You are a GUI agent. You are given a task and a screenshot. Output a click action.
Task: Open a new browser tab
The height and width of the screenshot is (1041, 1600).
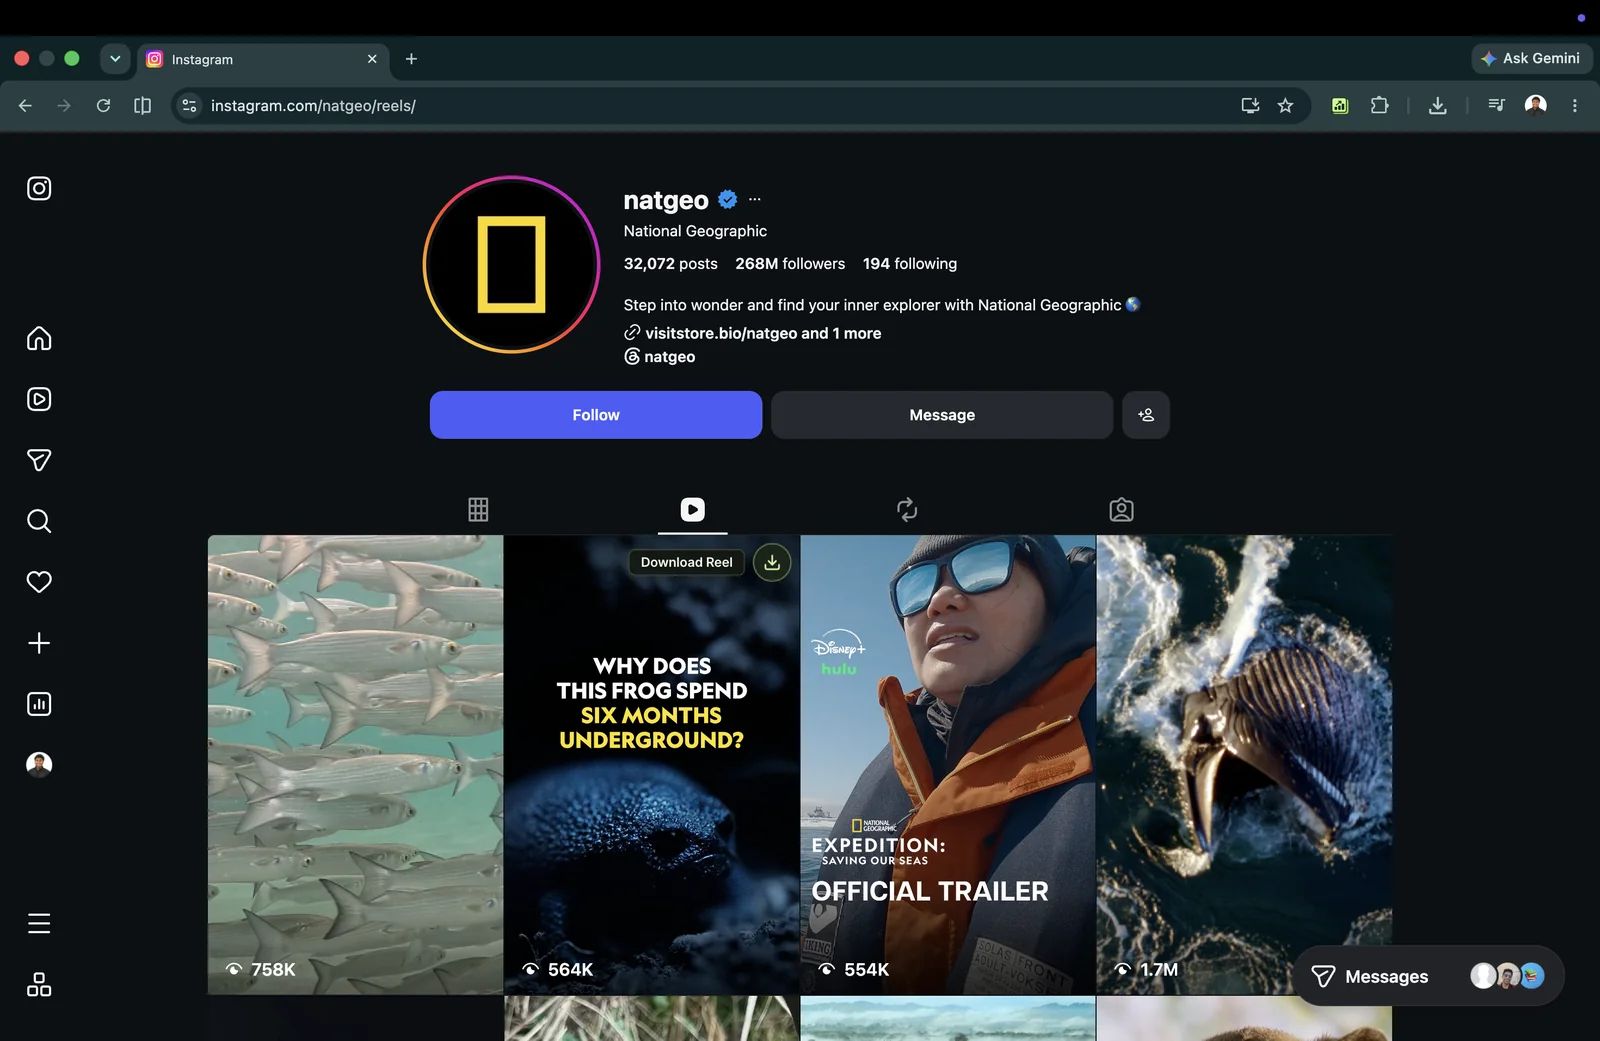(x=411, y=59)
